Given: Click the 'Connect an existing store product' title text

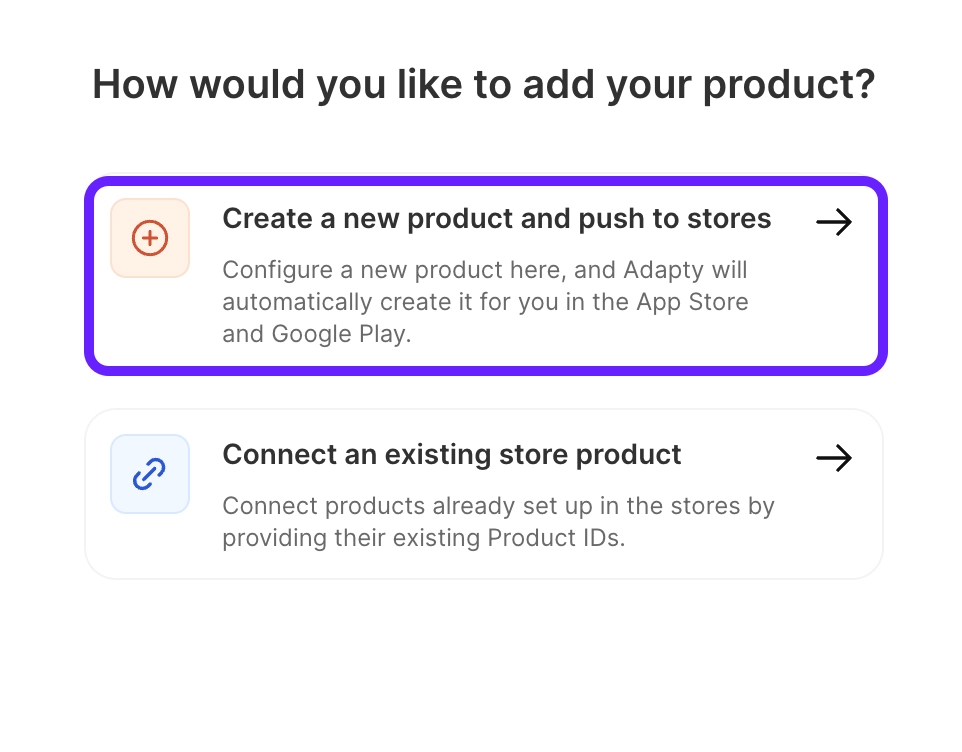Looking at the screenshot, I should click(451, 454).
